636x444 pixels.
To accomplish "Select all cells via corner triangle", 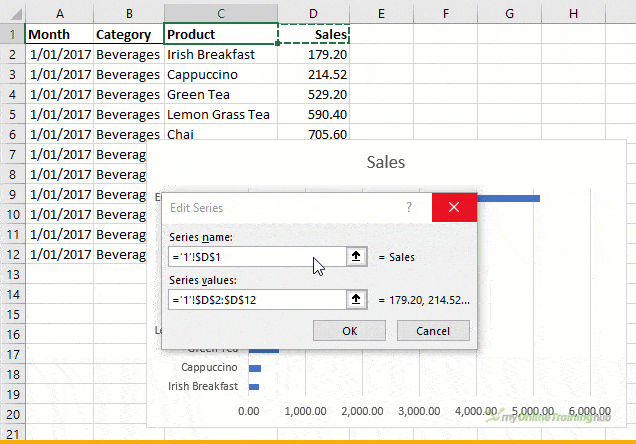I will coord(15,14).
